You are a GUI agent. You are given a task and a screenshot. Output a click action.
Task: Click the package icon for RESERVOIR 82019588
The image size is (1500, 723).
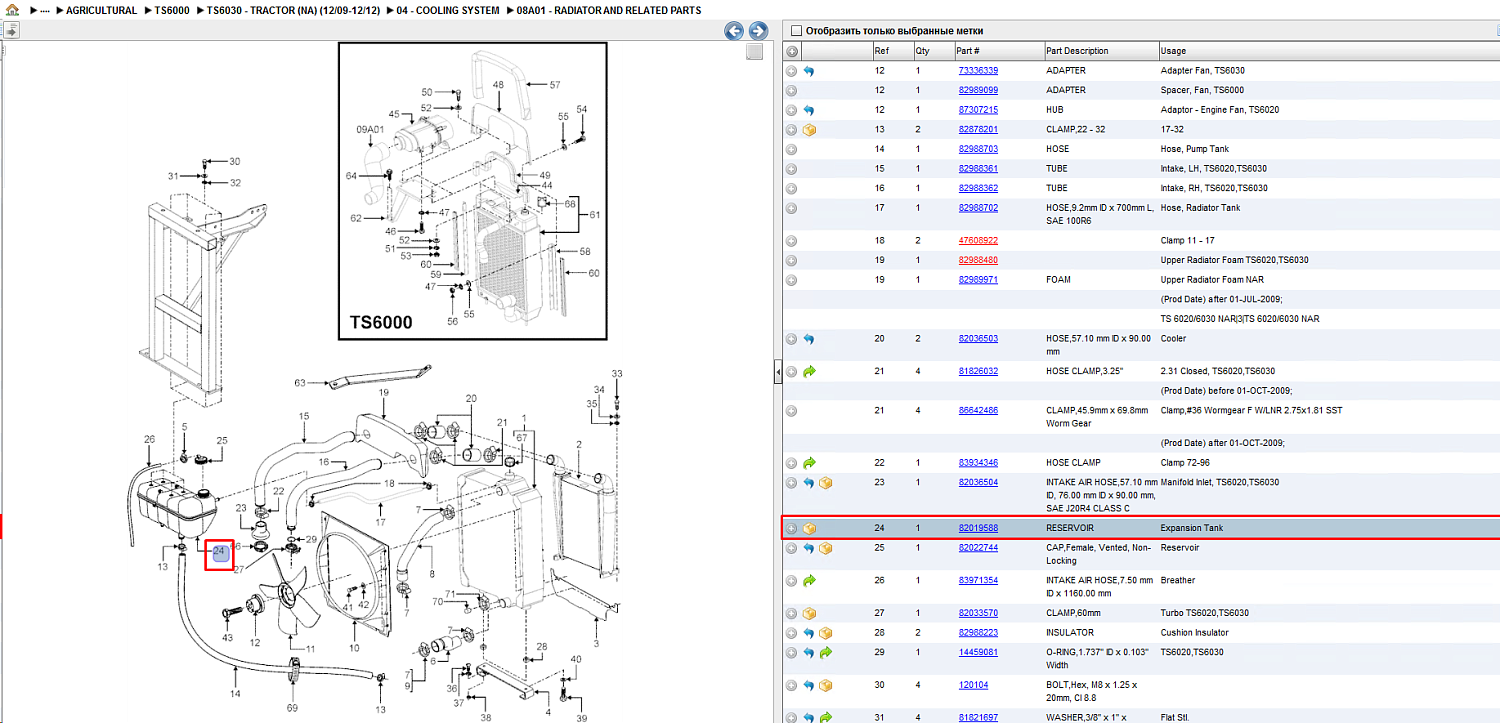809,528
